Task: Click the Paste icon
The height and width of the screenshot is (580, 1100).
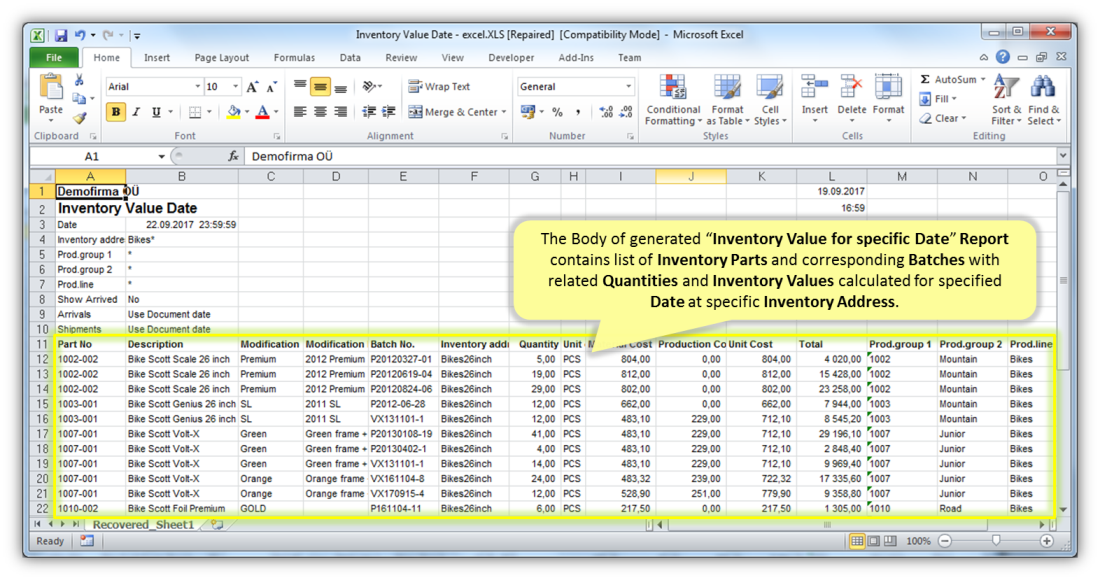Action: 51,88
